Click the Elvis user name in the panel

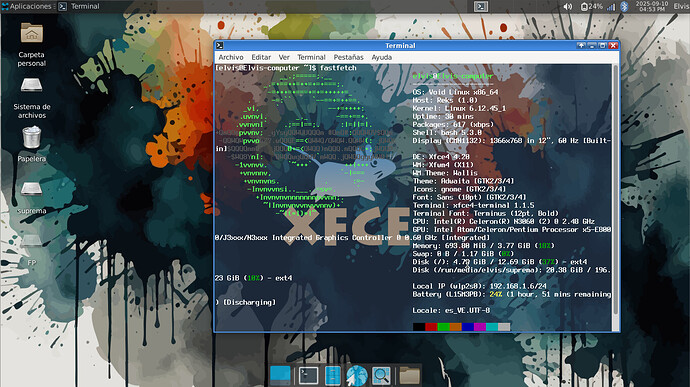point(681,6)
